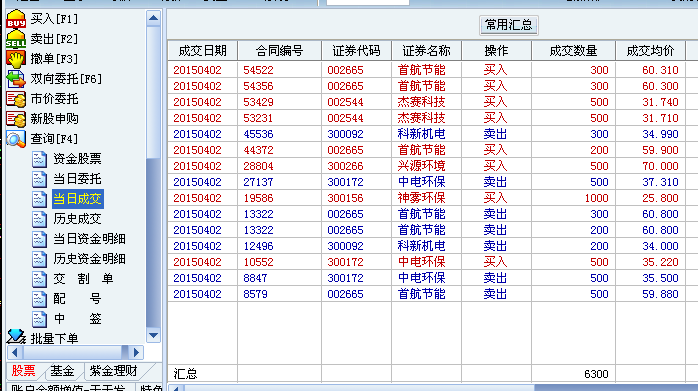Open 批量下单 entry
The width and height of the screenshot is (698, 391).
[x=54, y=338]
